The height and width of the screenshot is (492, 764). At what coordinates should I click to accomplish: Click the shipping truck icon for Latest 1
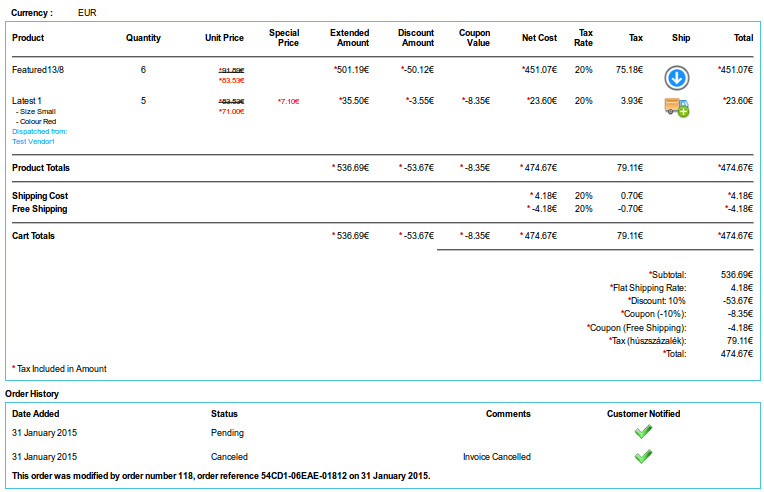(x=677, y=108)
